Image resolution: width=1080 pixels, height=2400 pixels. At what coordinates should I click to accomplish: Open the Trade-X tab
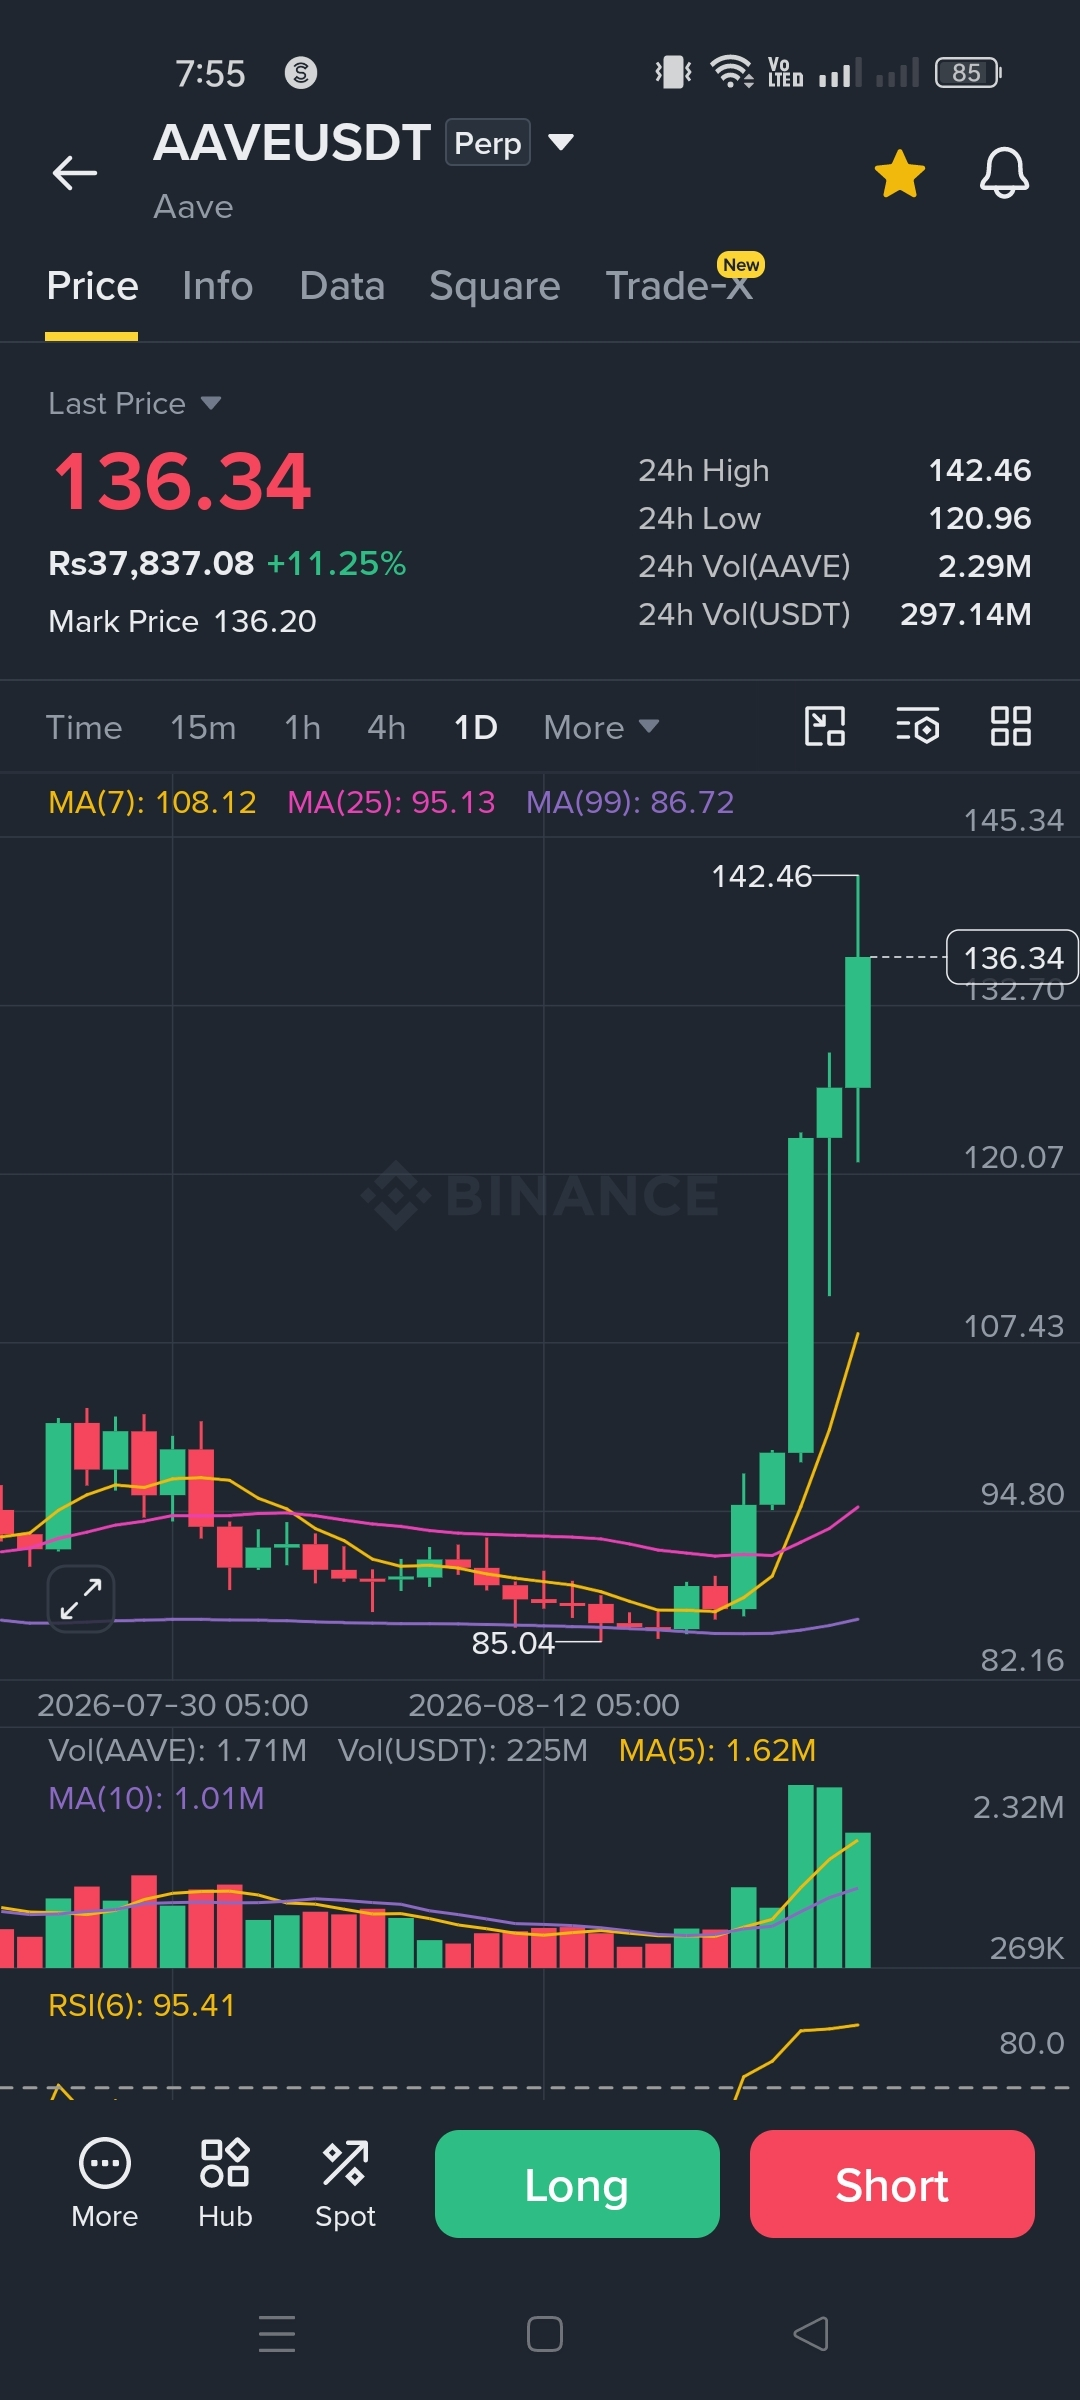coord(679,286)
